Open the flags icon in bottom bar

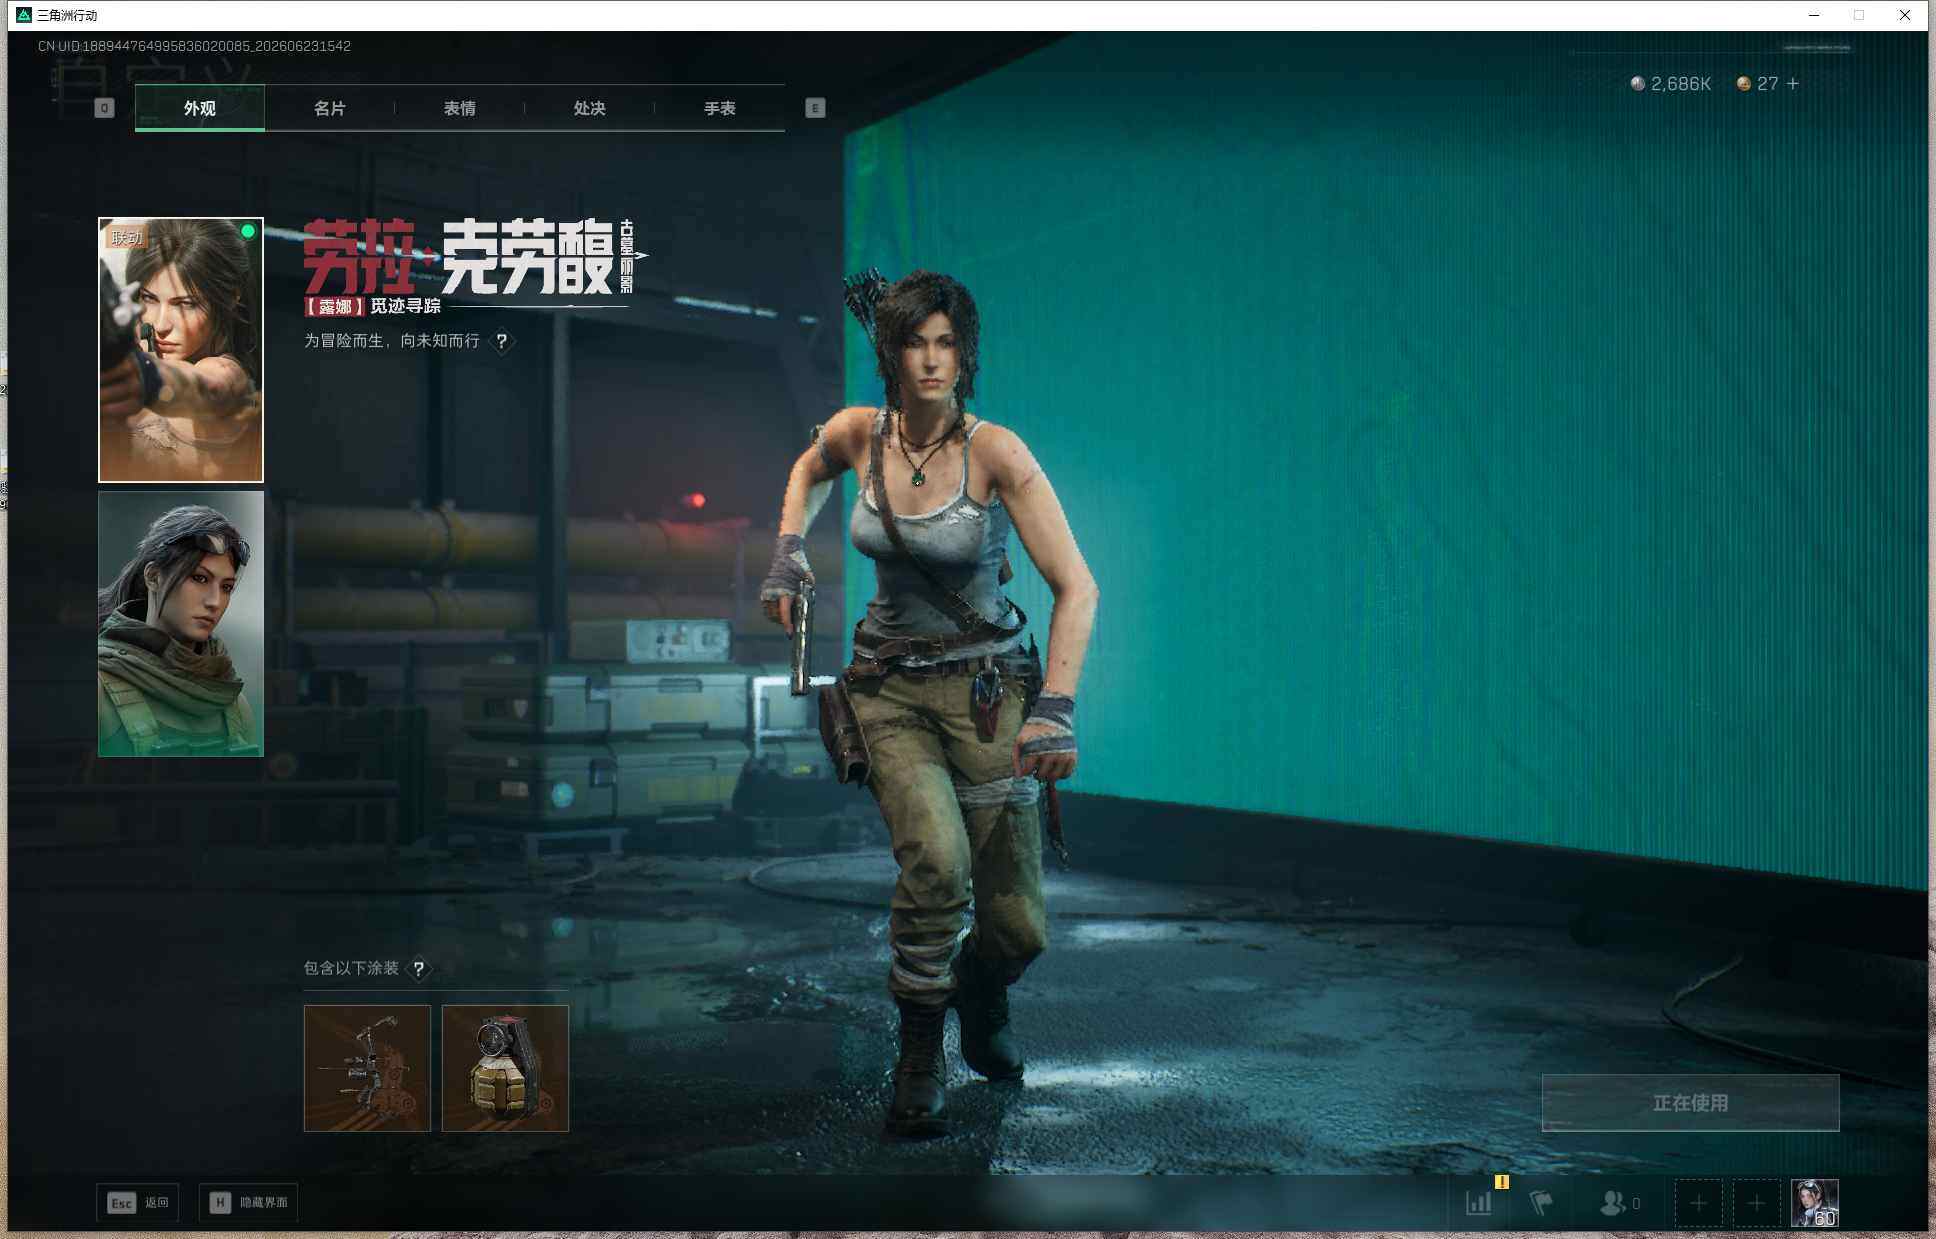point(1541,1203)
